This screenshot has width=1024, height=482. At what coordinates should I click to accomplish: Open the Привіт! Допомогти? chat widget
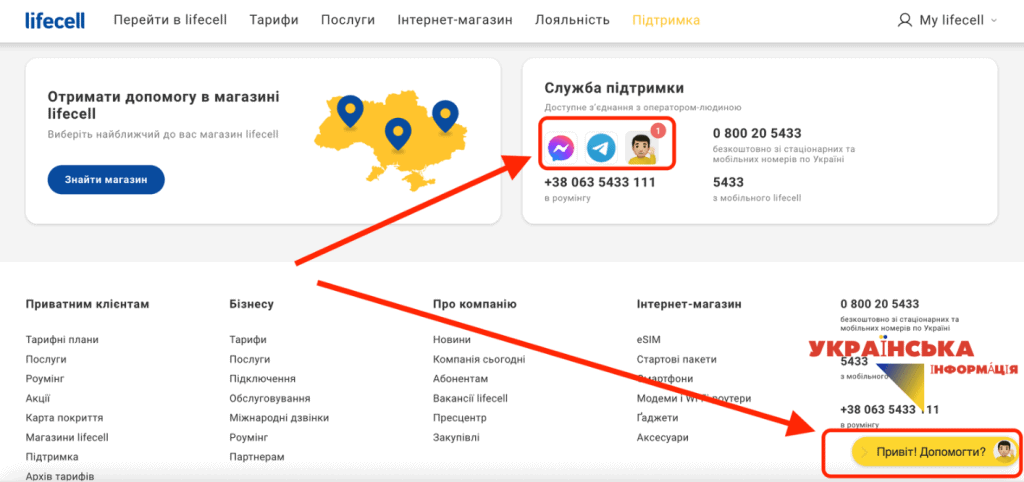tap(935, 452)
